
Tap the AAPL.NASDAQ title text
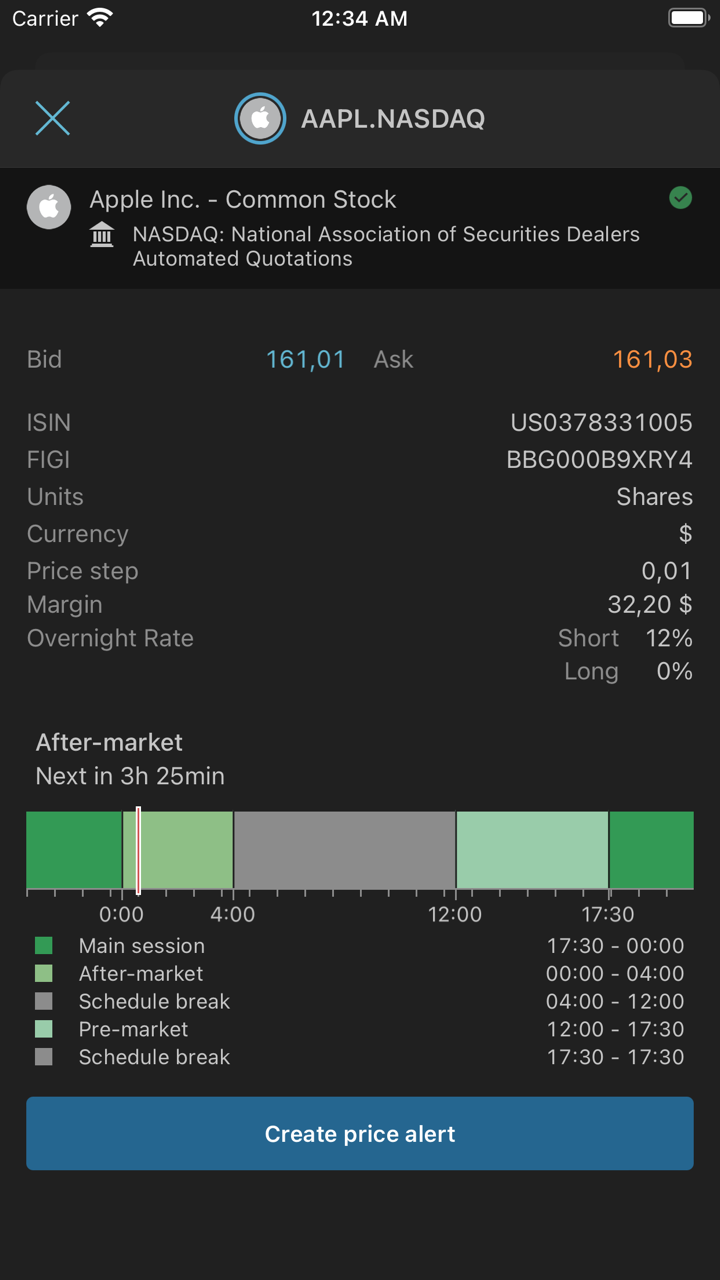coord(393,118)
